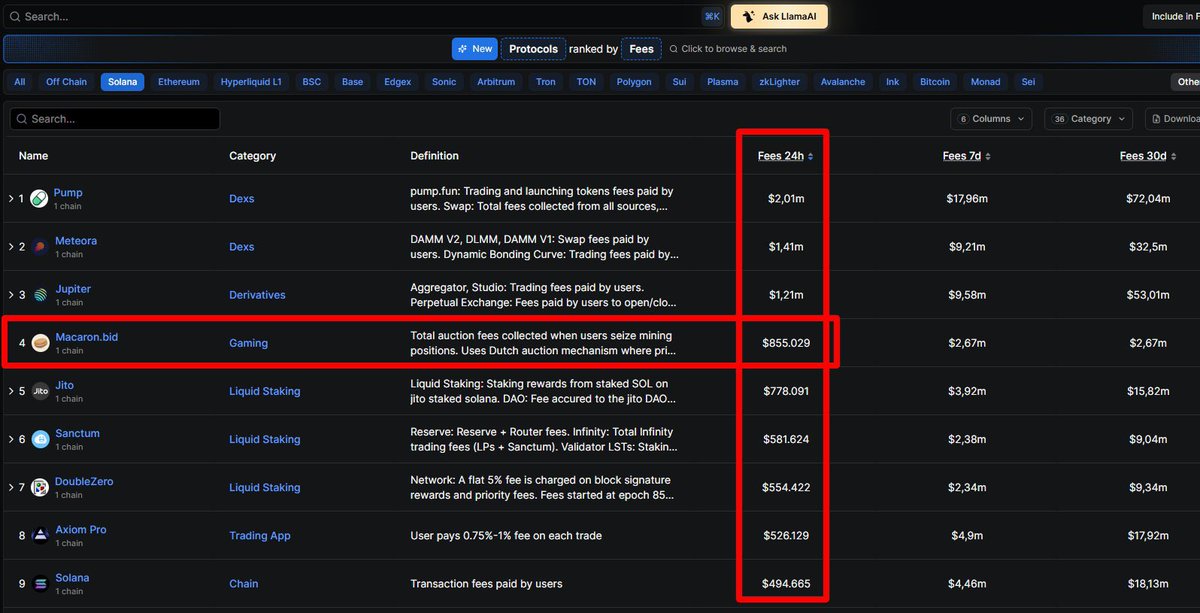Select the zkLighter chain tab
Image resolution: width=1200 pixels, height=613 pixels.
coord(780,82)
